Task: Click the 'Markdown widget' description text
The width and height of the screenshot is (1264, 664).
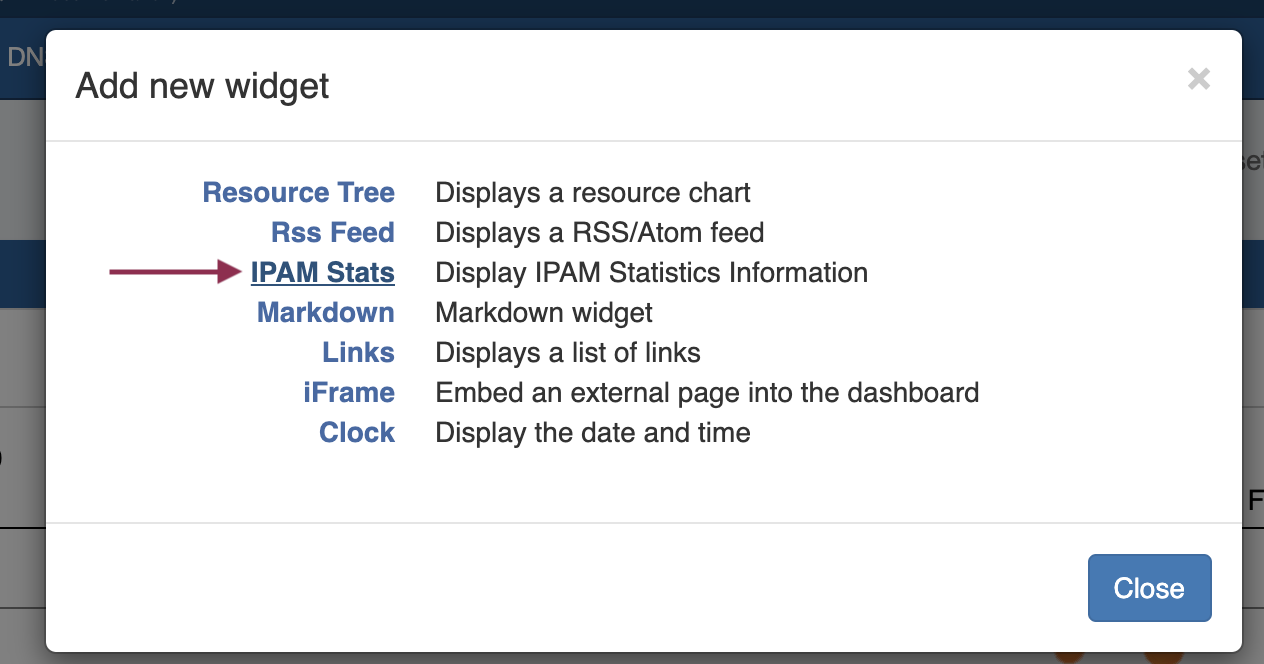Action: (x=543, y=313)
